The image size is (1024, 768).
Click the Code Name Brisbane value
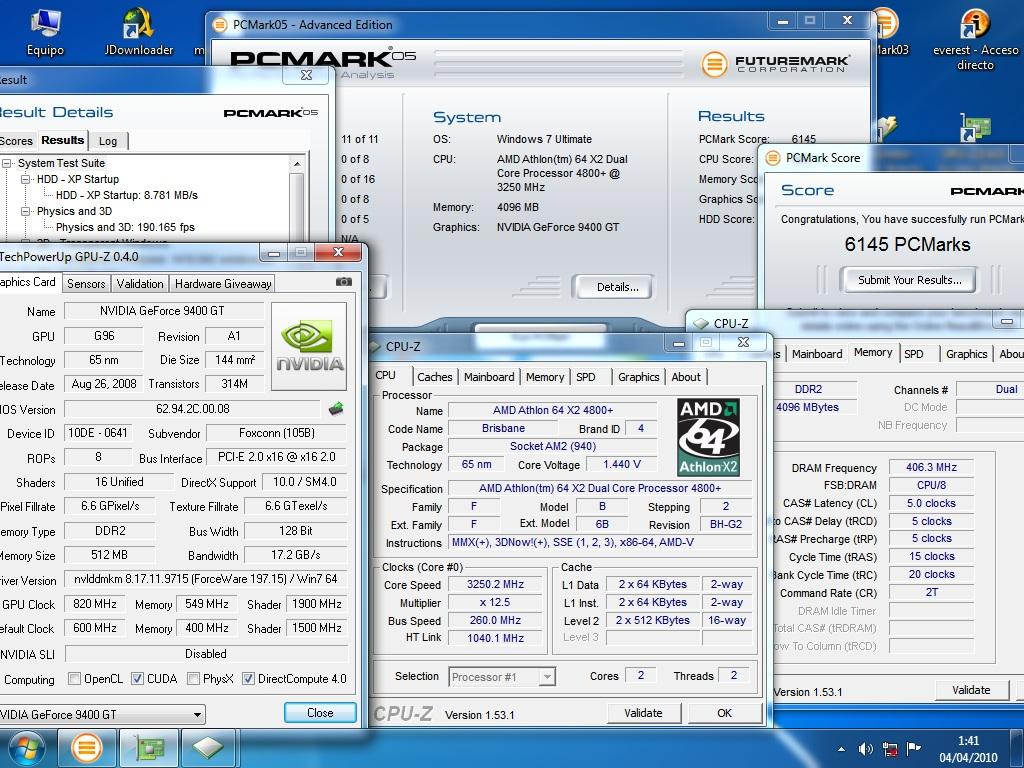tap(503, 428)
